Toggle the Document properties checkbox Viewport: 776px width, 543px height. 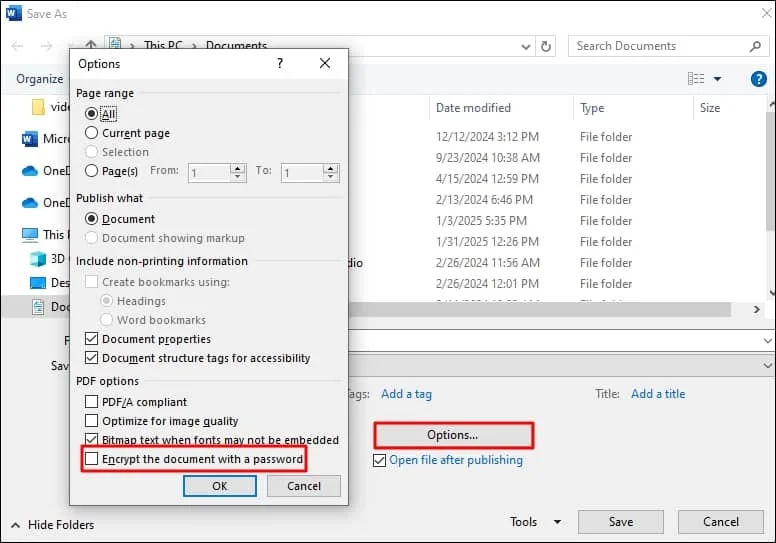click(x=91, y=339)
